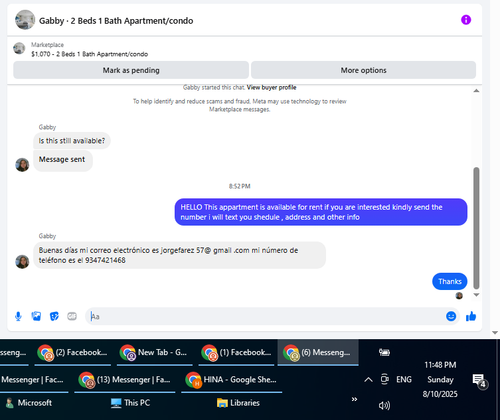This screenshot has height=420, width=500.
Task: Click the '$1,070 - 2 Beds 1 Bath' listing text
Action: click(90, 54)
